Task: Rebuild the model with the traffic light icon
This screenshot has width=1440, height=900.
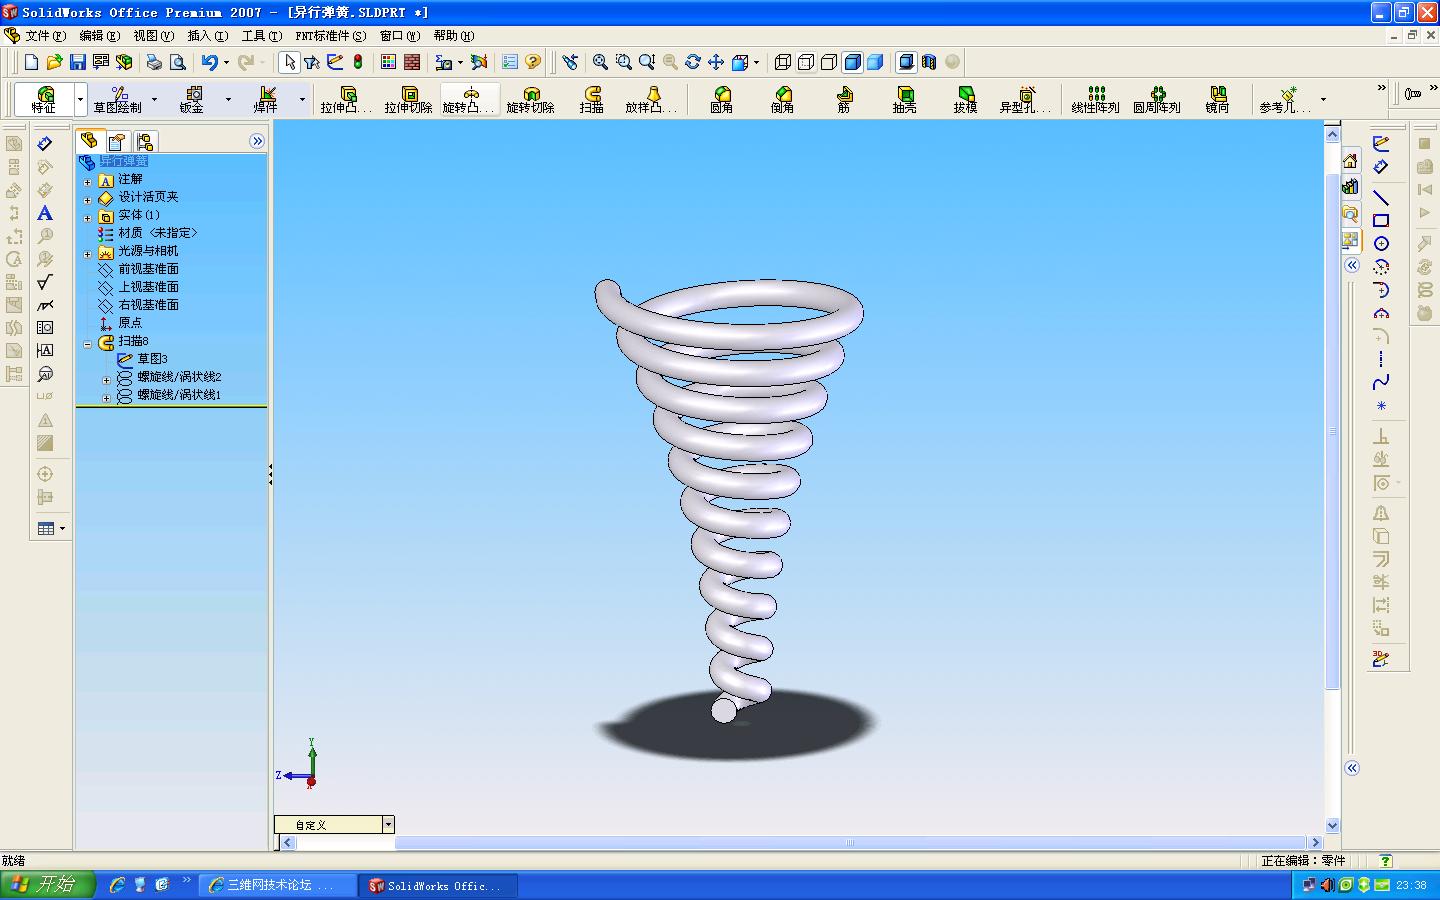Action: pos(358,62)
